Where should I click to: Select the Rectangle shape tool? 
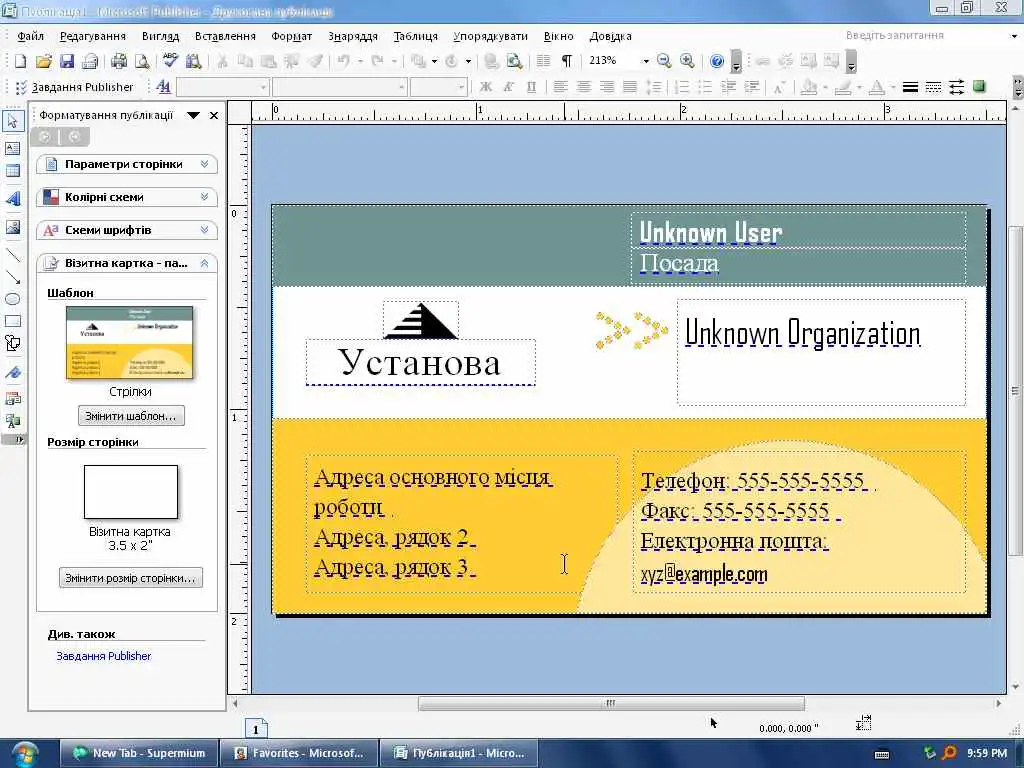click(x=12, y=321)
